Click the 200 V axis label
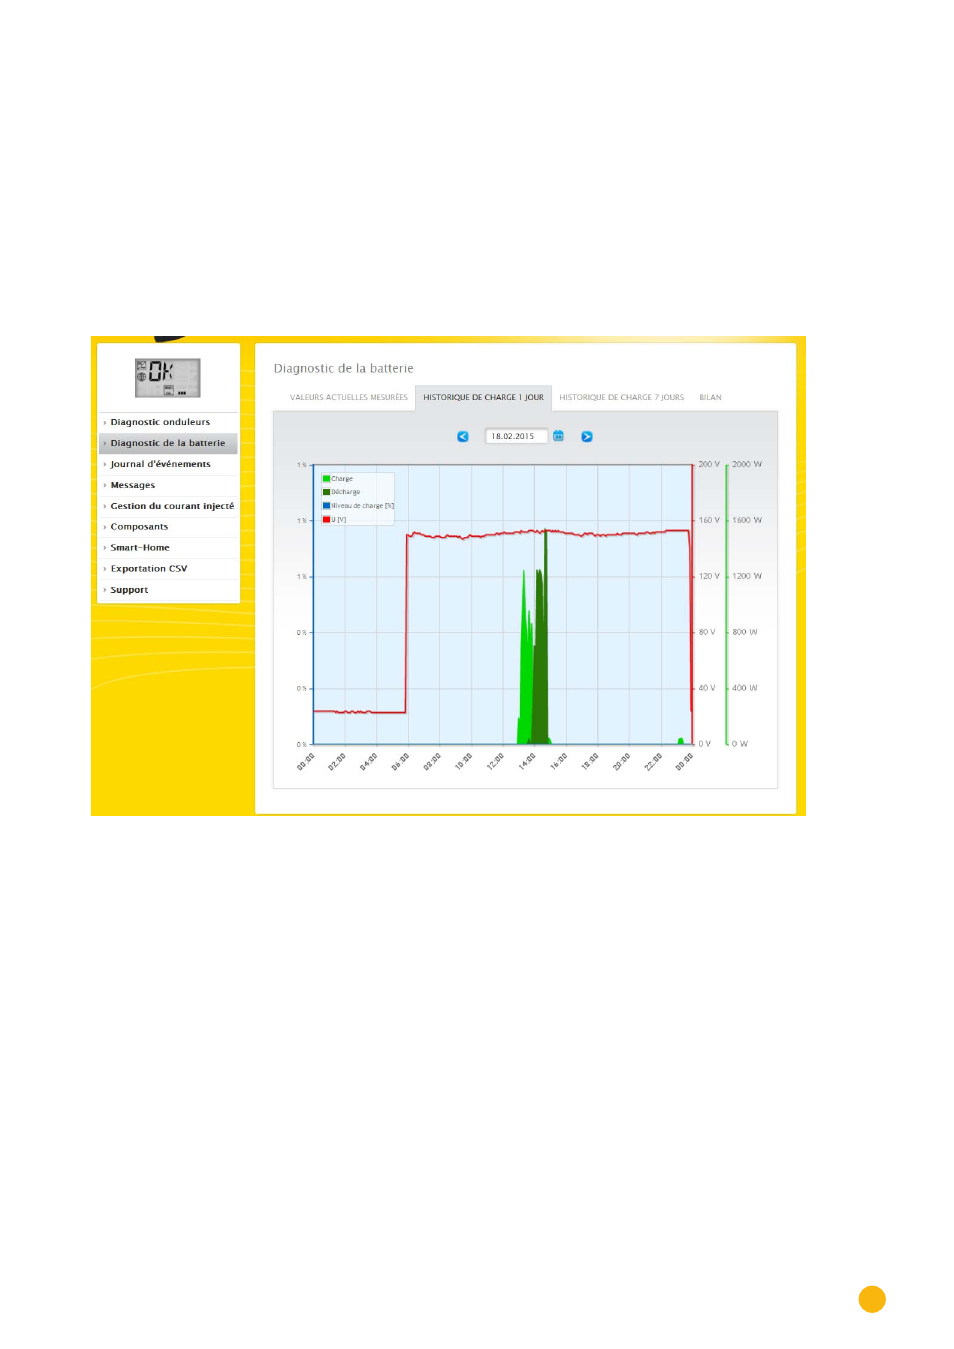 coord(708,465)
